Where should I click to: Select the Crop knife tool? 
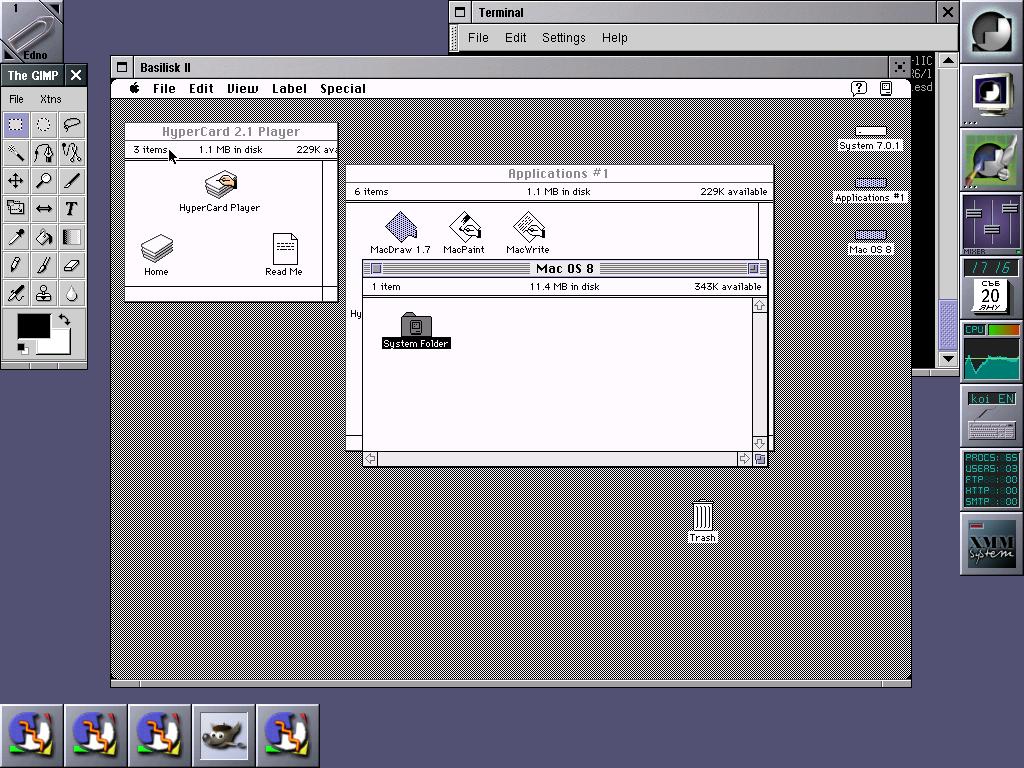72,180
